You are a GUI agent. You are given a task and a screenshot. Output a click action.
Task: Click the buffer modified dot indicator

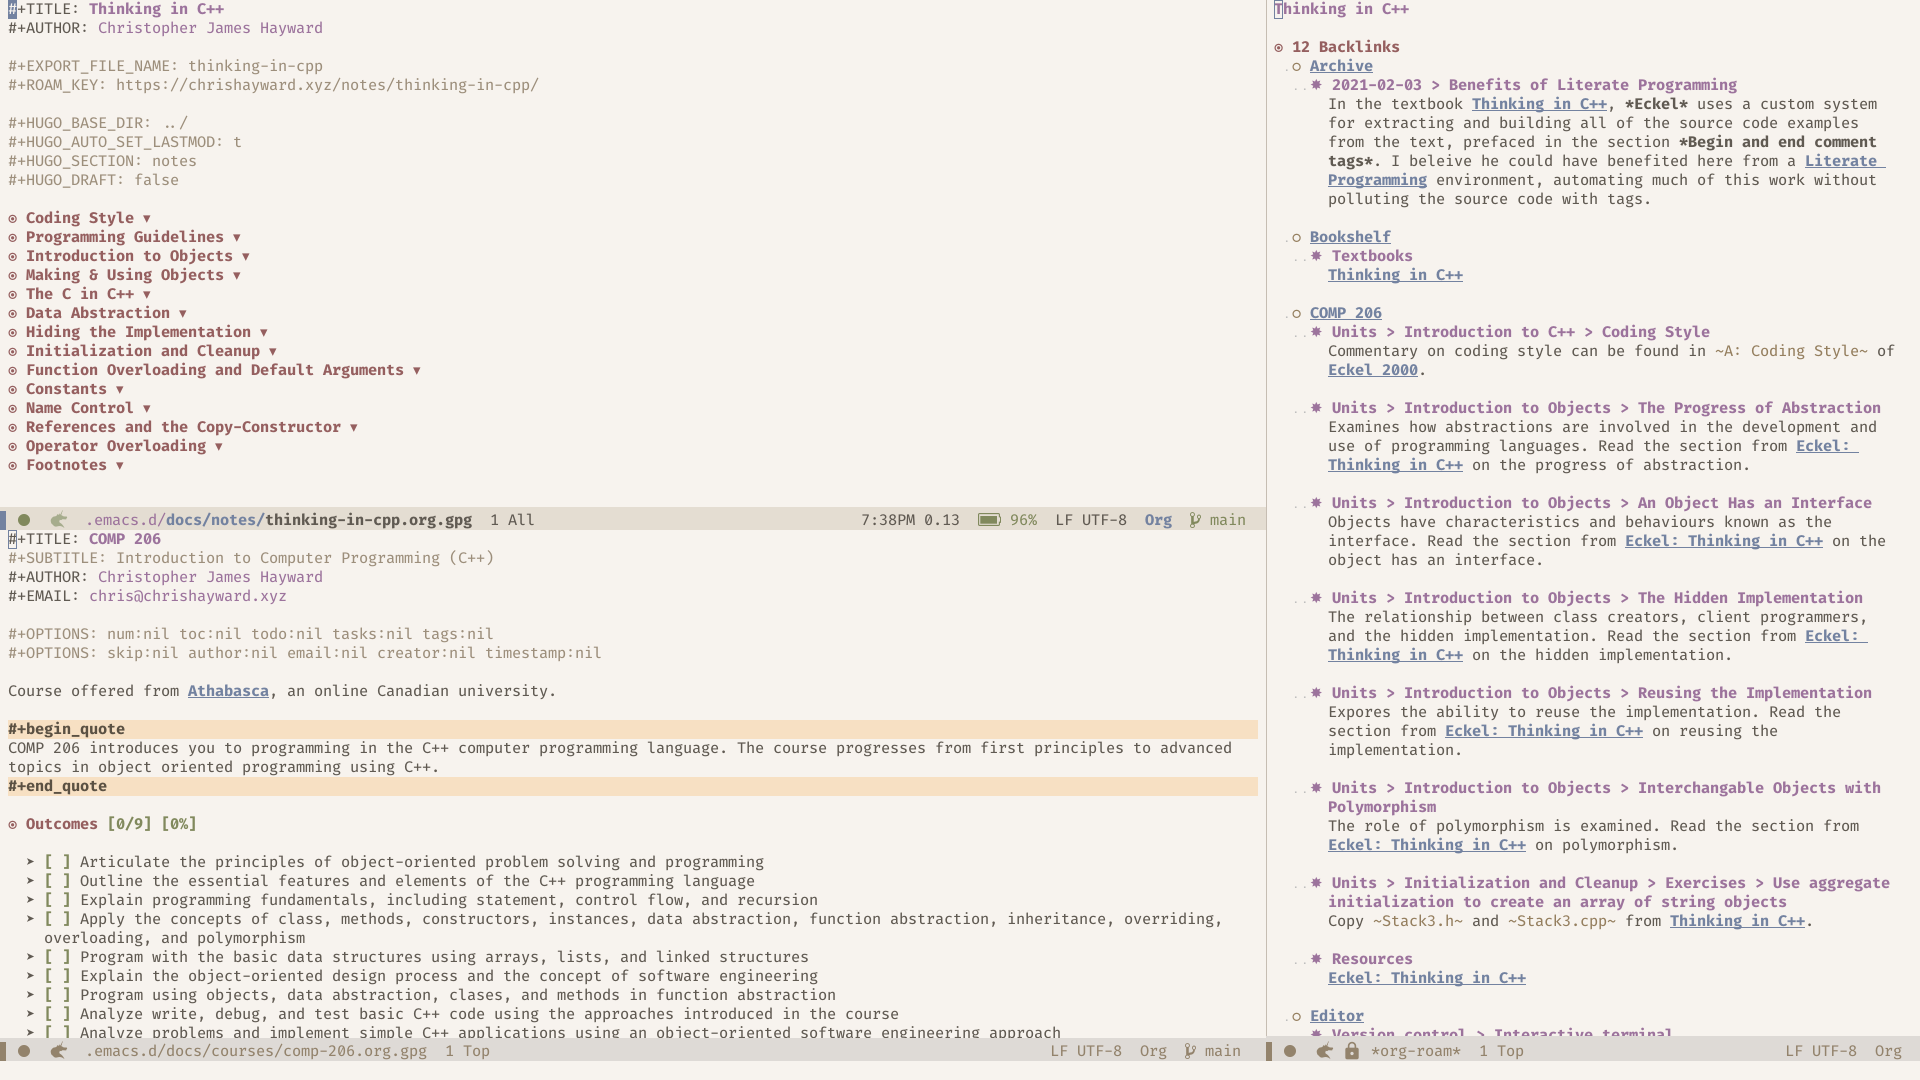click(x=24, y=520)
